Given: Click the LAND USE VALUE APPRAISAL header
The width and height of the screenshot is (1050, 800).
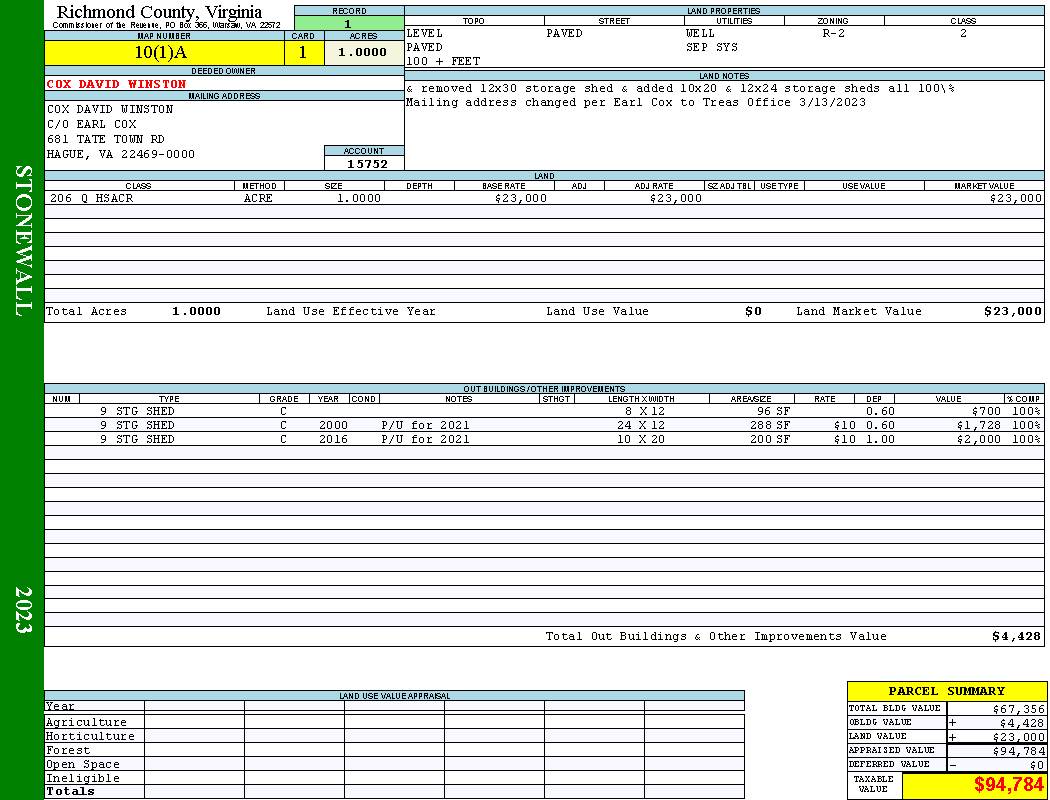Looking at the screenshot, I should [394, 696].
